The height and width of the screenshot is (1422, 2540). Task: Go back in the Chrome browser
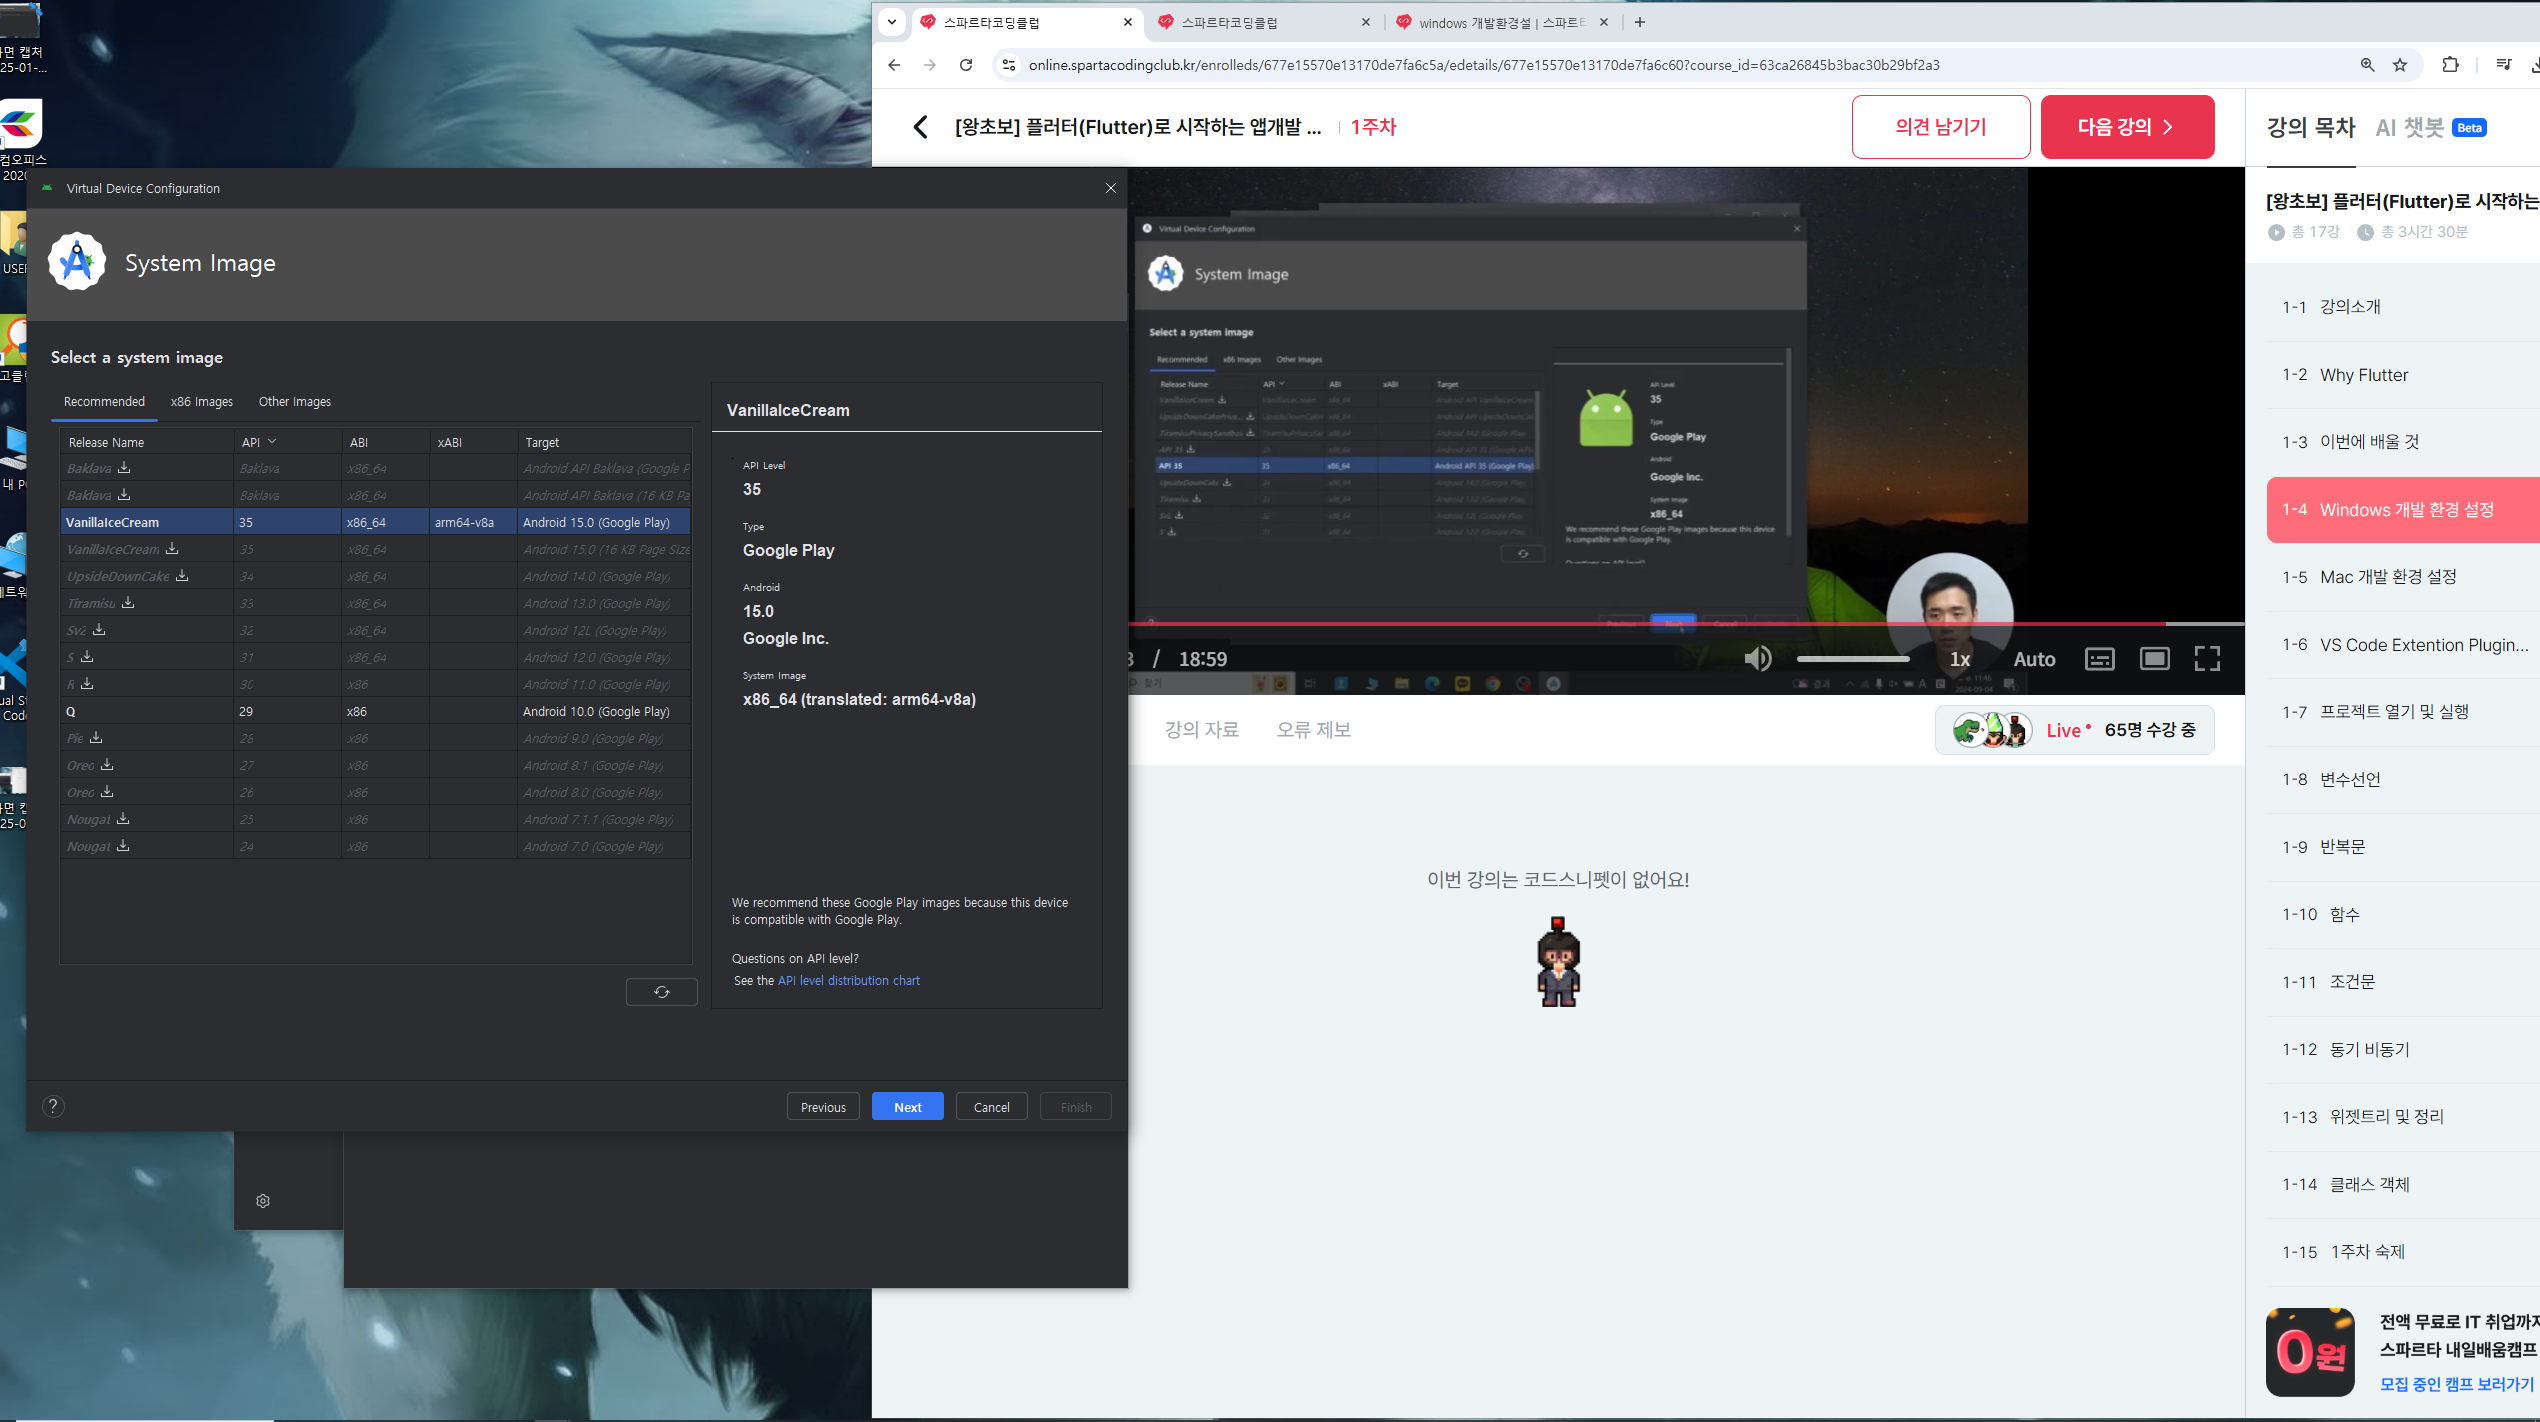[x=894, y=65]
